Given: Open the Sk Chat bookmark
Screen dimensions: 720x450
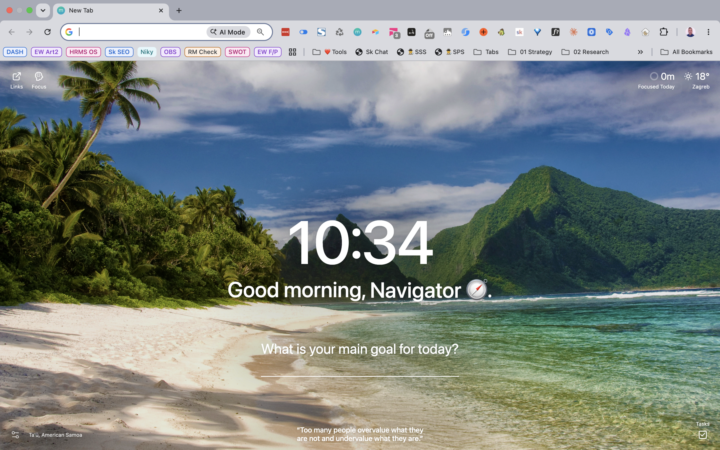Looking at the screenshot, I should (x=371, y=52).
